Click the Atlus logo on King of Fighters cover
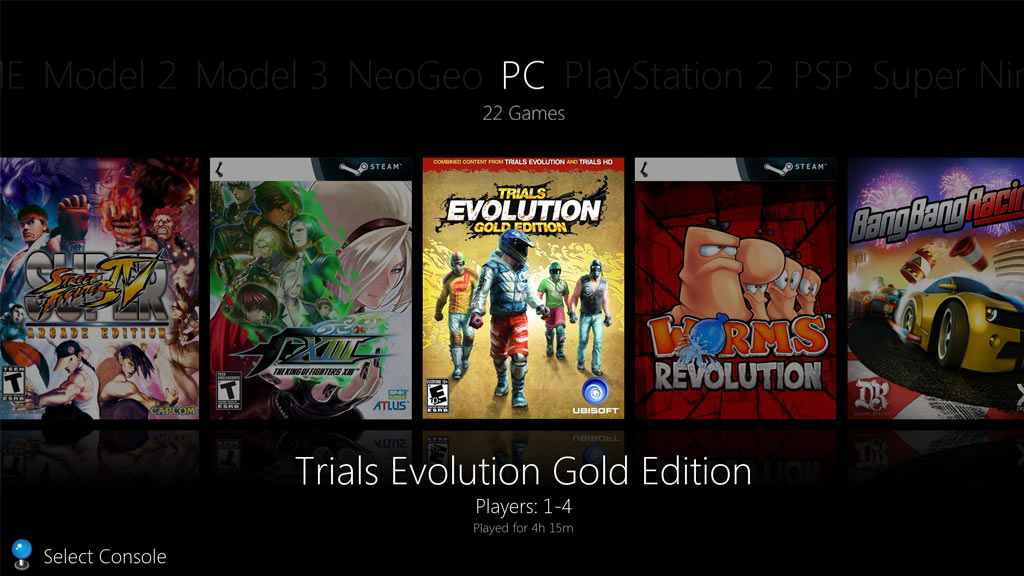Viewport: 1024px width, 576px height. (390, 406)
